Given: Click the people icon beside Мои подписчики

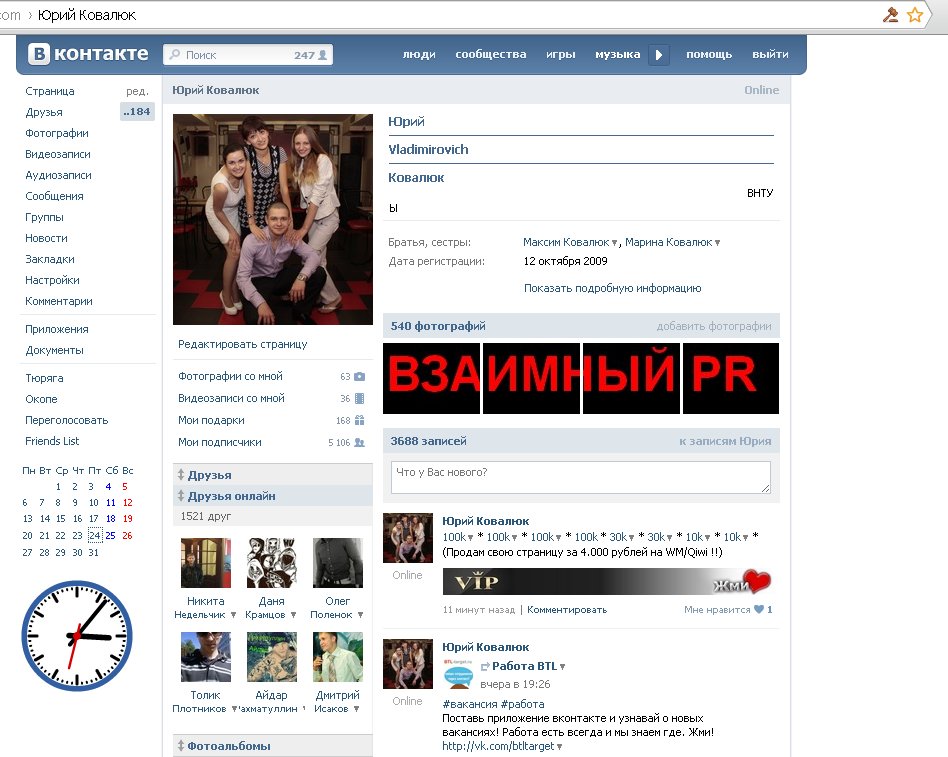Looking at the screenshot, I should pyautogui.click(x=359, y=443).
